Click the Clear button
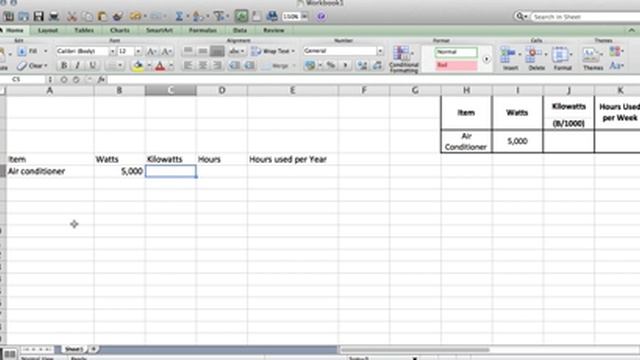This screenshot has width=640, height=360. tap(33, 66)
